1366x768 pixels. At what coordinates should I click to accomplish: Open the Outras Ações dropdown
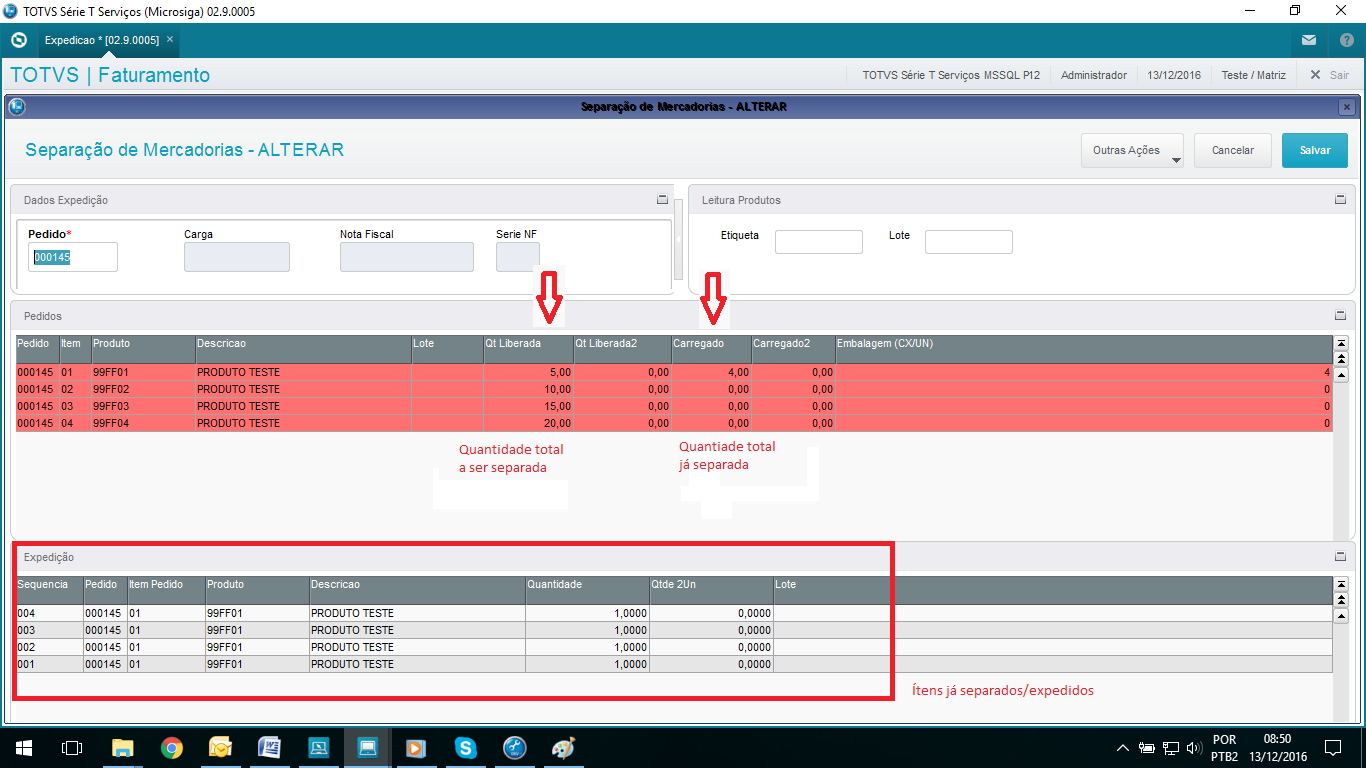[x=1132, y=151]
